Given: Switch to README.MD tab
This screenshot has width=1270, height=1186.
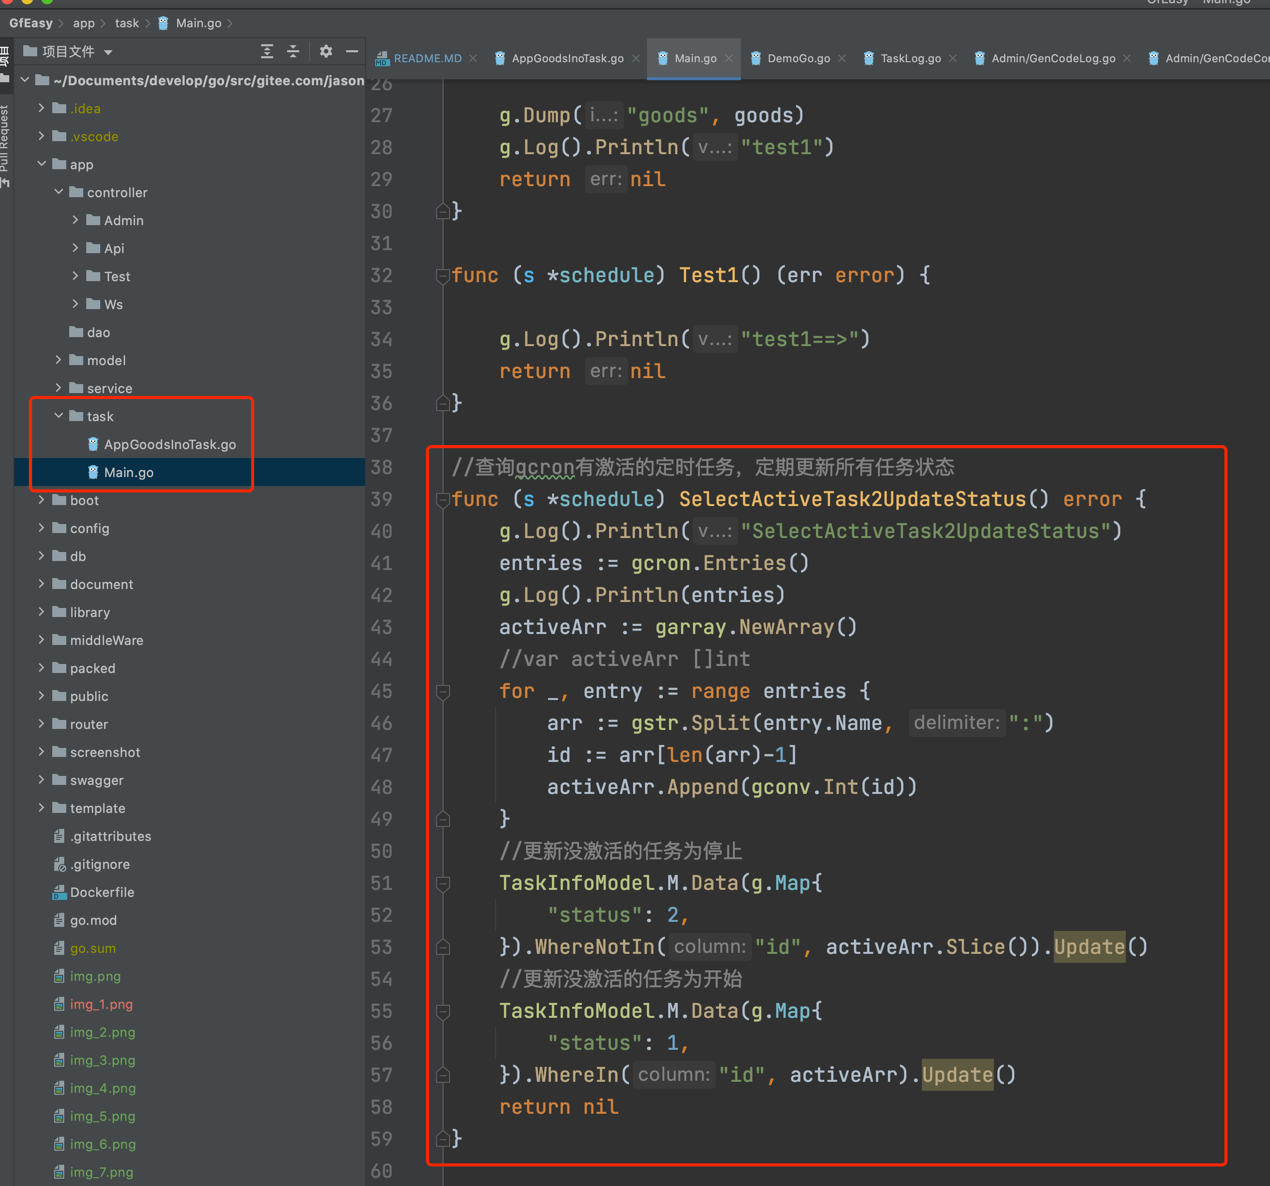Looking at the screenshot, I should pyautogui.click(x=419, y=58).
